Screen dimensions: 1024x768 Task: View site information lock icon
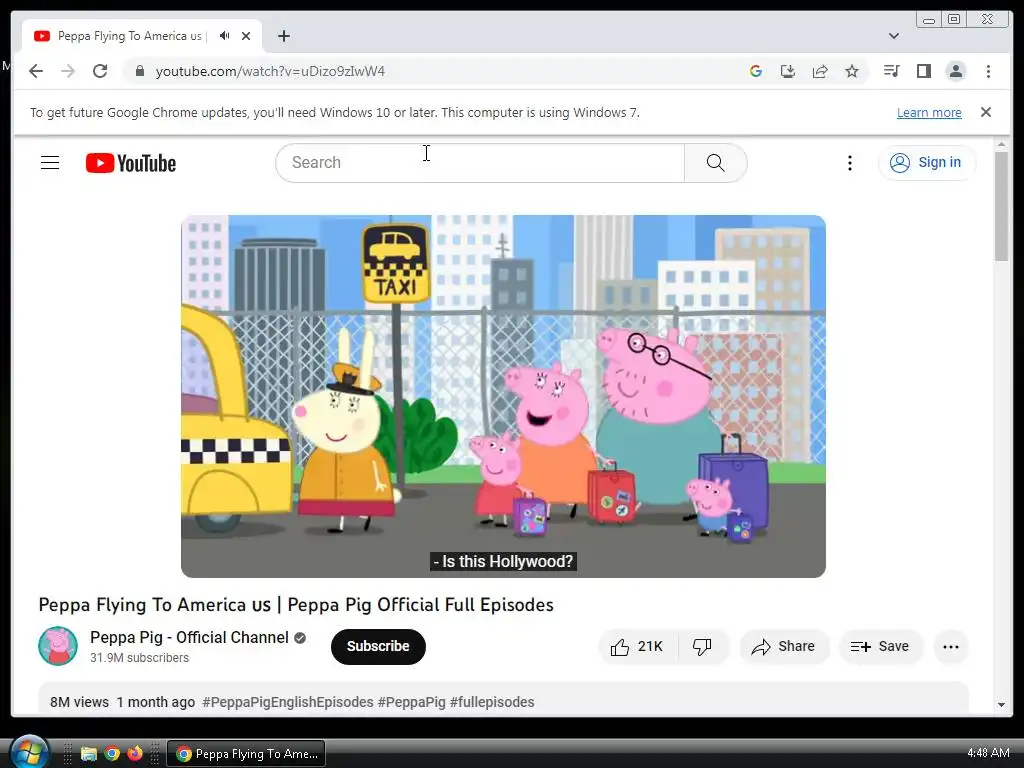(x=139, y=71)
